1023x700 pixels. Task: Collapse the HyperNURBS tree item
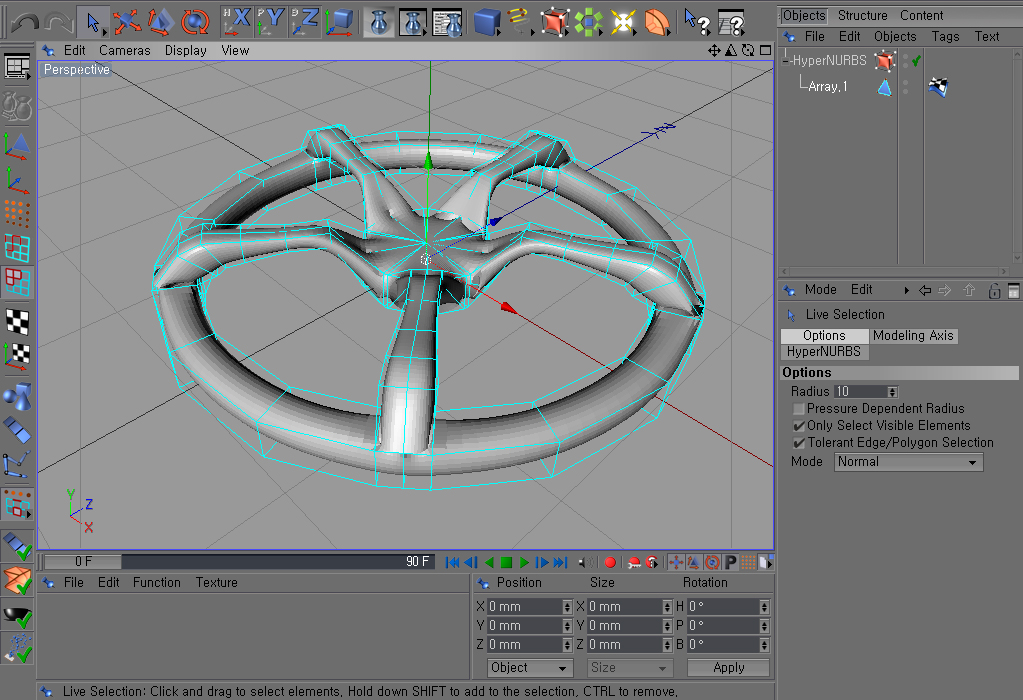point(786,61)
